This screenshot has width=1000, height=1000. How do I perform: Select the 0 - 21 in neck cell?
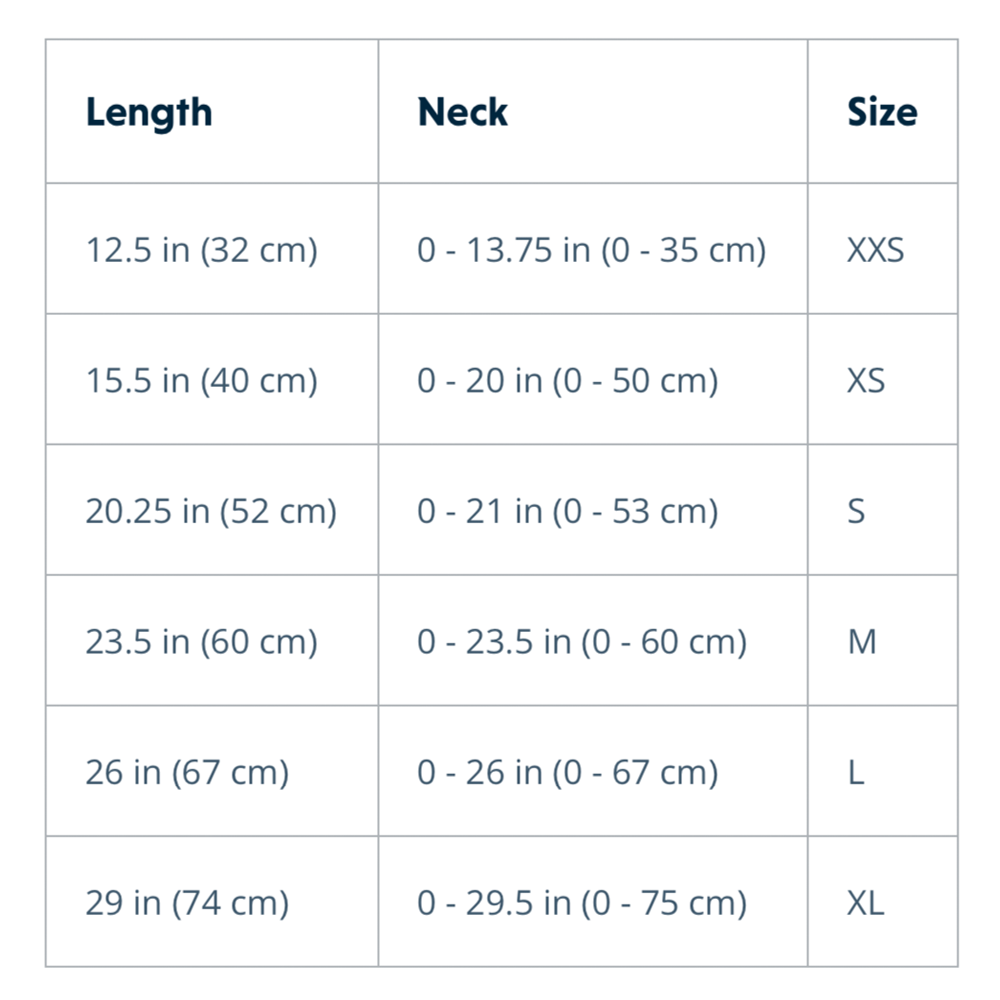[x=567, y=511]
